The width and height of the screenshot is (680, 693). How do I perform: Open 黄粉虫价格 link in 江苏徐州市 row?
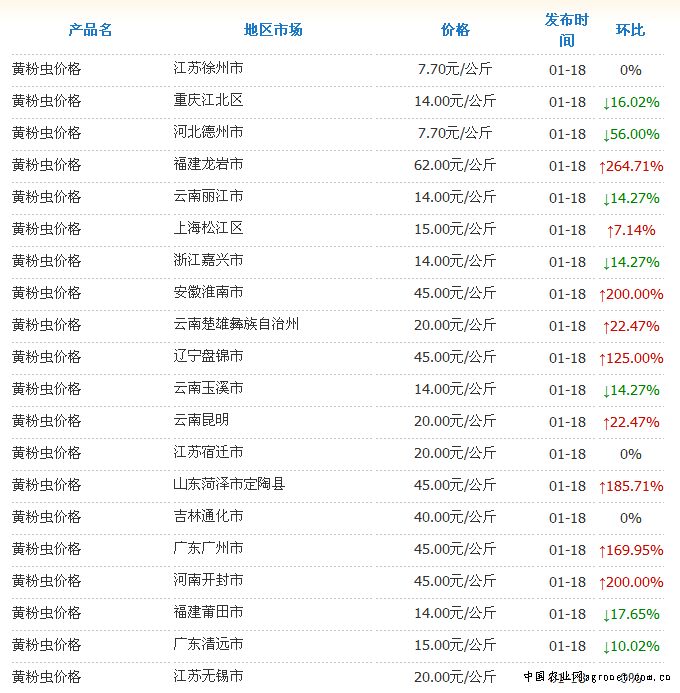point(47,70)
